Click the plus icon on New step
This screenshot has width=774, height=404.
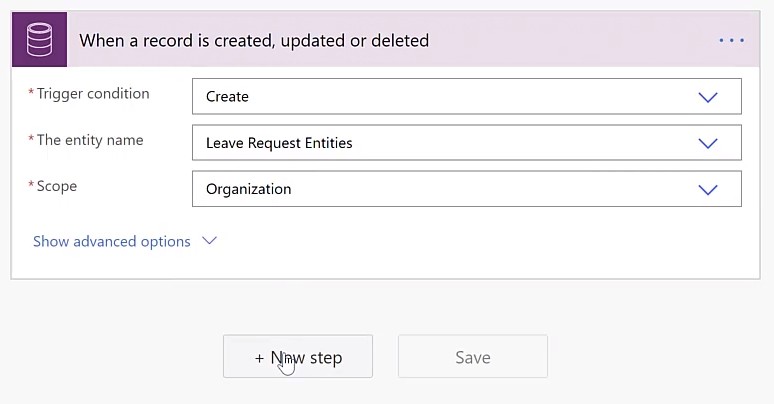pyautogui.click(x=260, y=358)
